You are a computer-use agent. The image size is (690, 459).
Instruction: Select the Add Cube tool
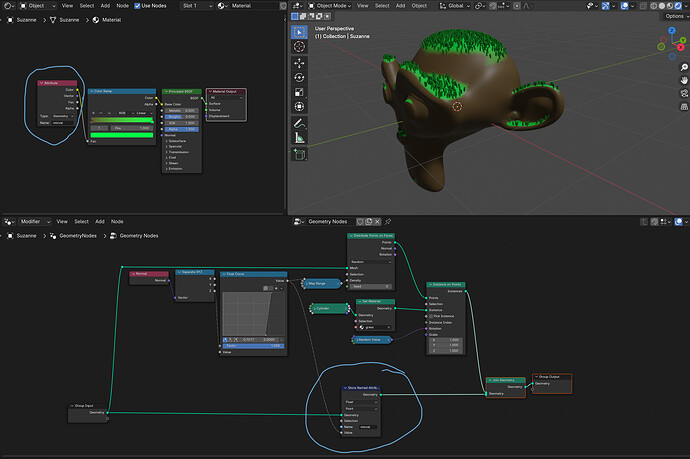(x=299, y=155)
